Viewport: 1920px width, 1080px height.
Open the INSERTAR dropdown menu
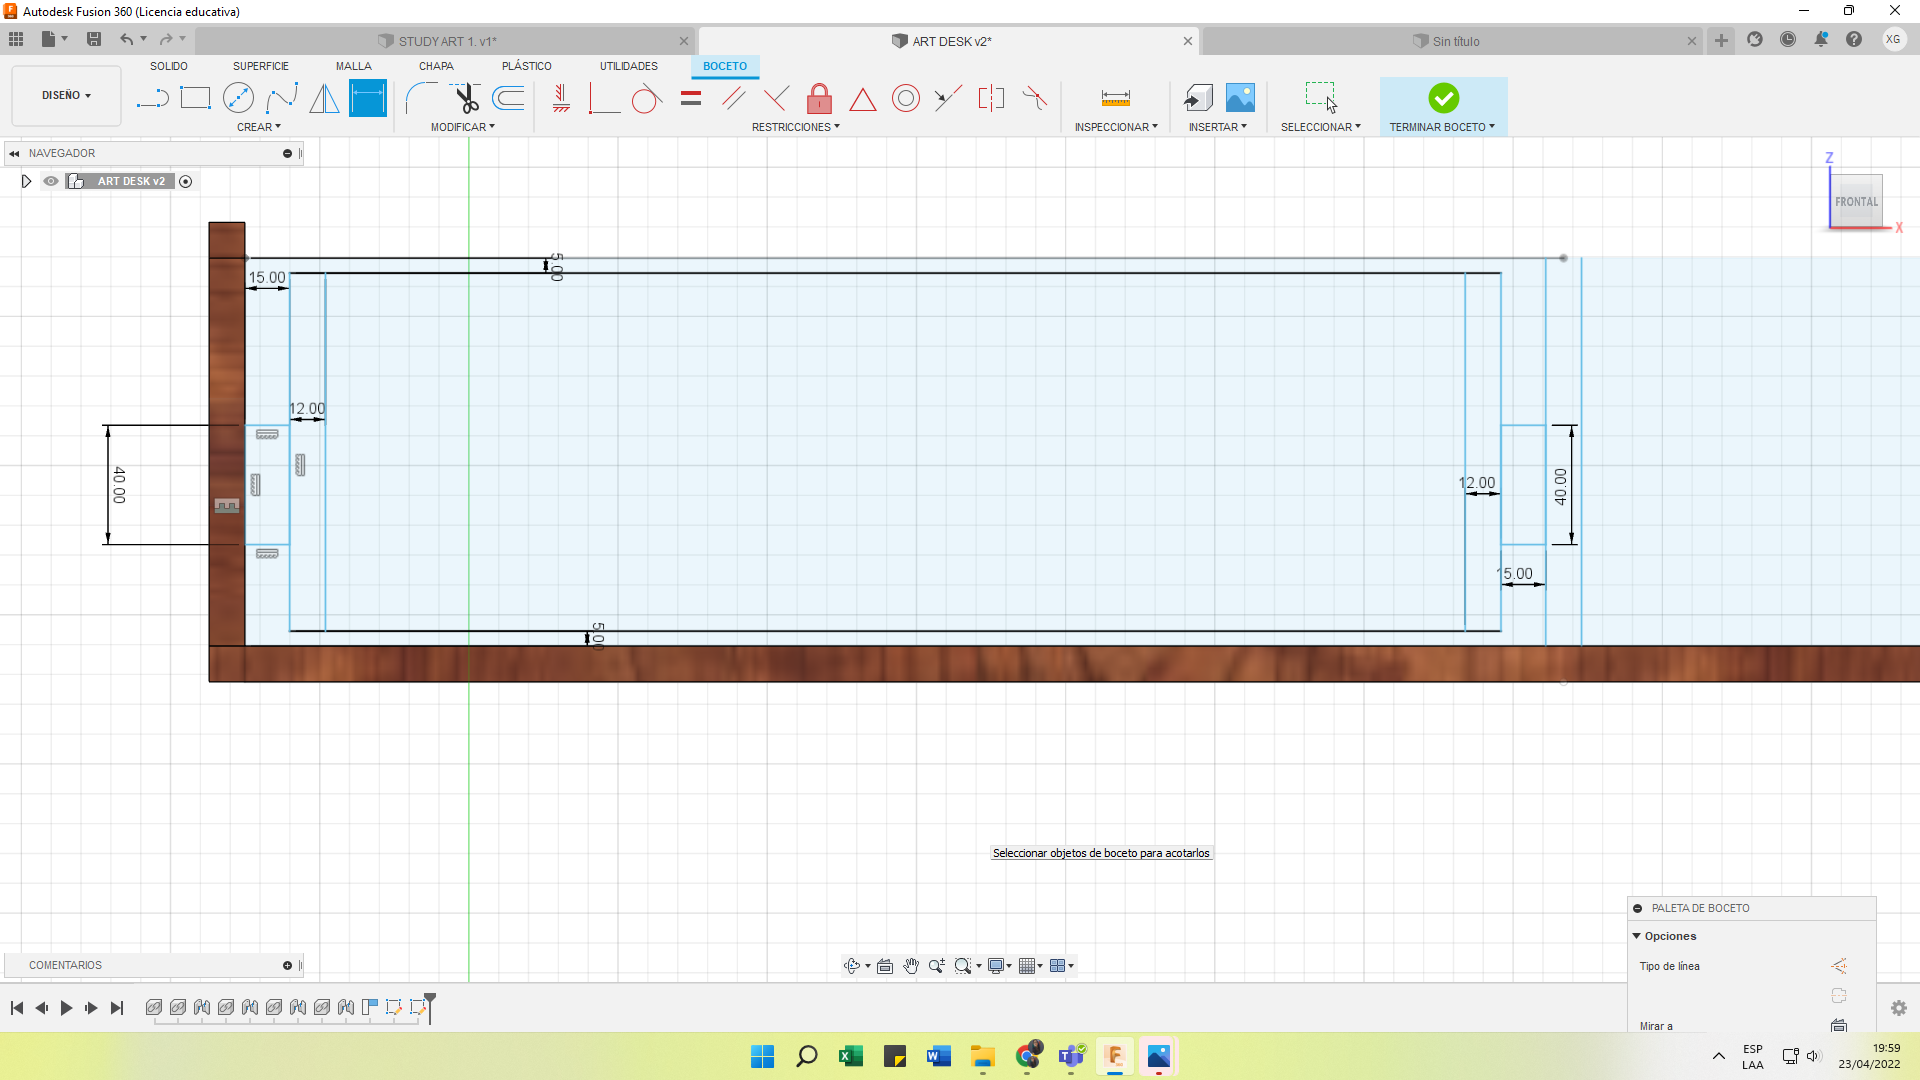tap(1218, 127)
